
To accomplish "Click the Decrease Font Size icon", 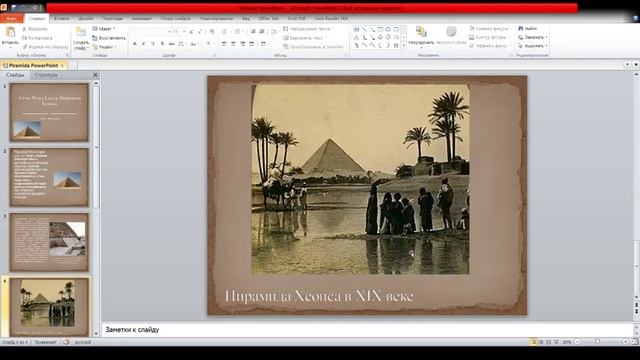I will 200,31.
